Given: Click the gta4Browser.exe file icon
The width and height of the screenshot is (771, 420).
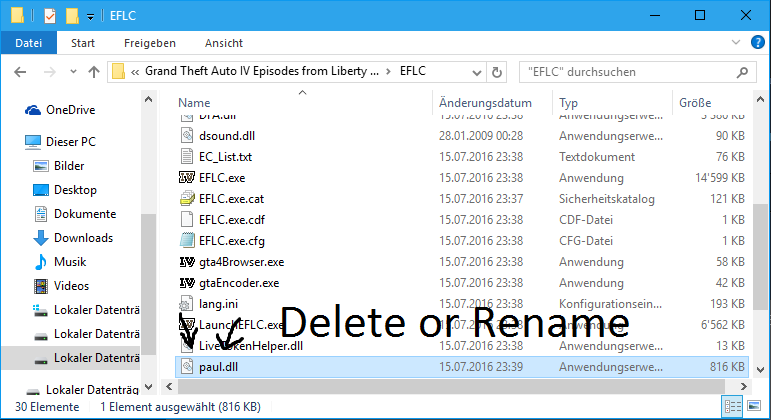Looking at the screenshot, I should [x=186, y=262].
